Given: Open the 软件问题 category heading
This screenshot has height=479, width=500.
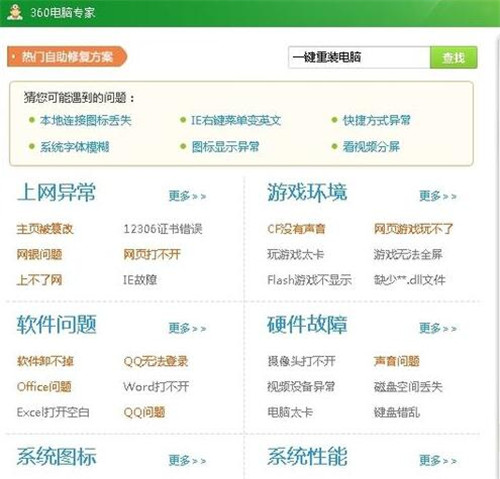Looking at the screenshot, I should pos(57,324).
